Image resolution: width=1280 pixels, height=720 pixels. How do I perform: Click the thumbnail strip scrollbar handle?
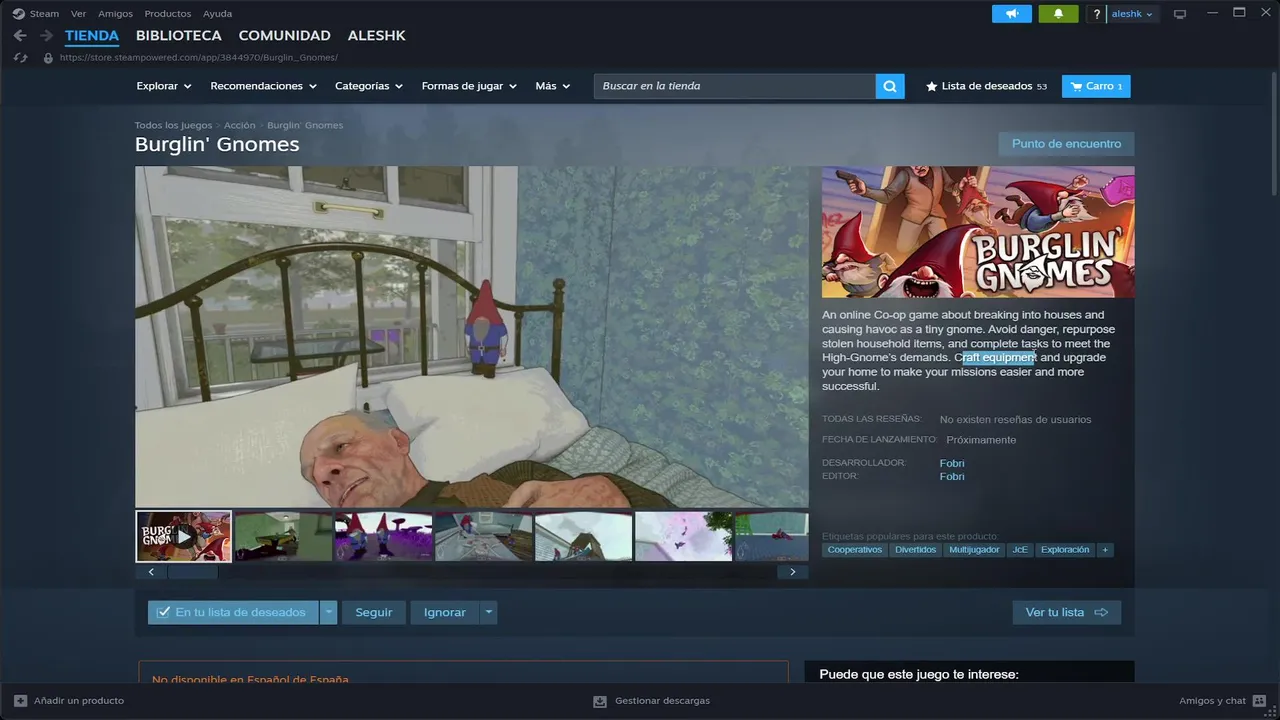point(192,572)
